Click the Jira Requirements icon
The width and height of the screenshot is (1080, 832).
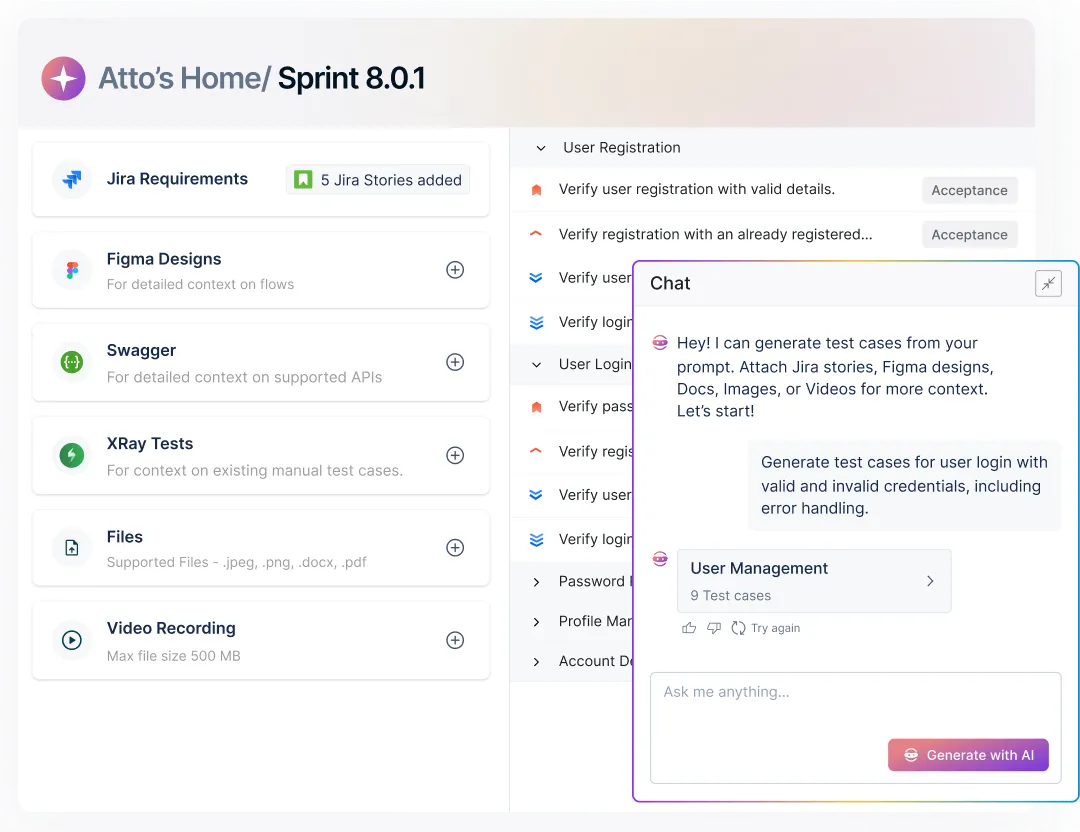click(70, 179)
